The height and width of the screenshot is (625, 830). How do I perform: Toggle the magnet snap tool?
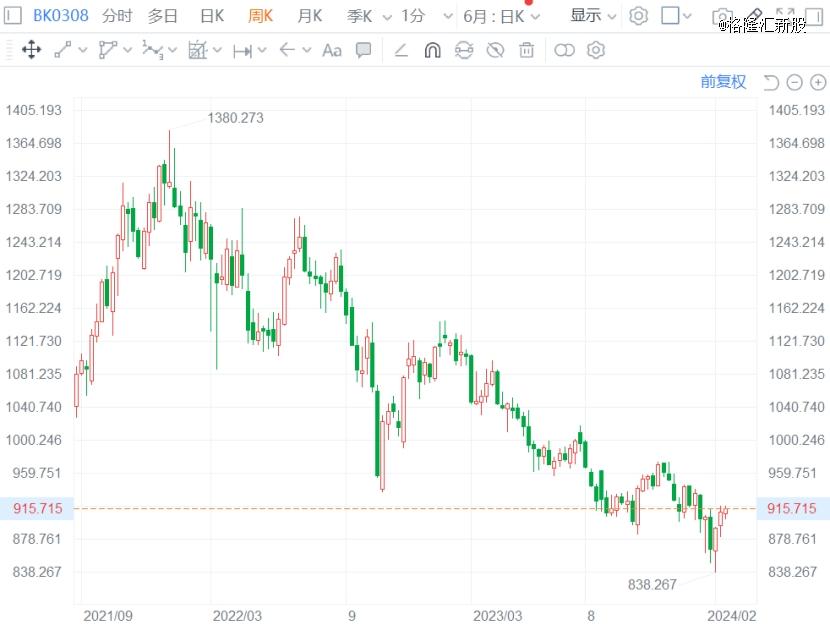[432, 50]
